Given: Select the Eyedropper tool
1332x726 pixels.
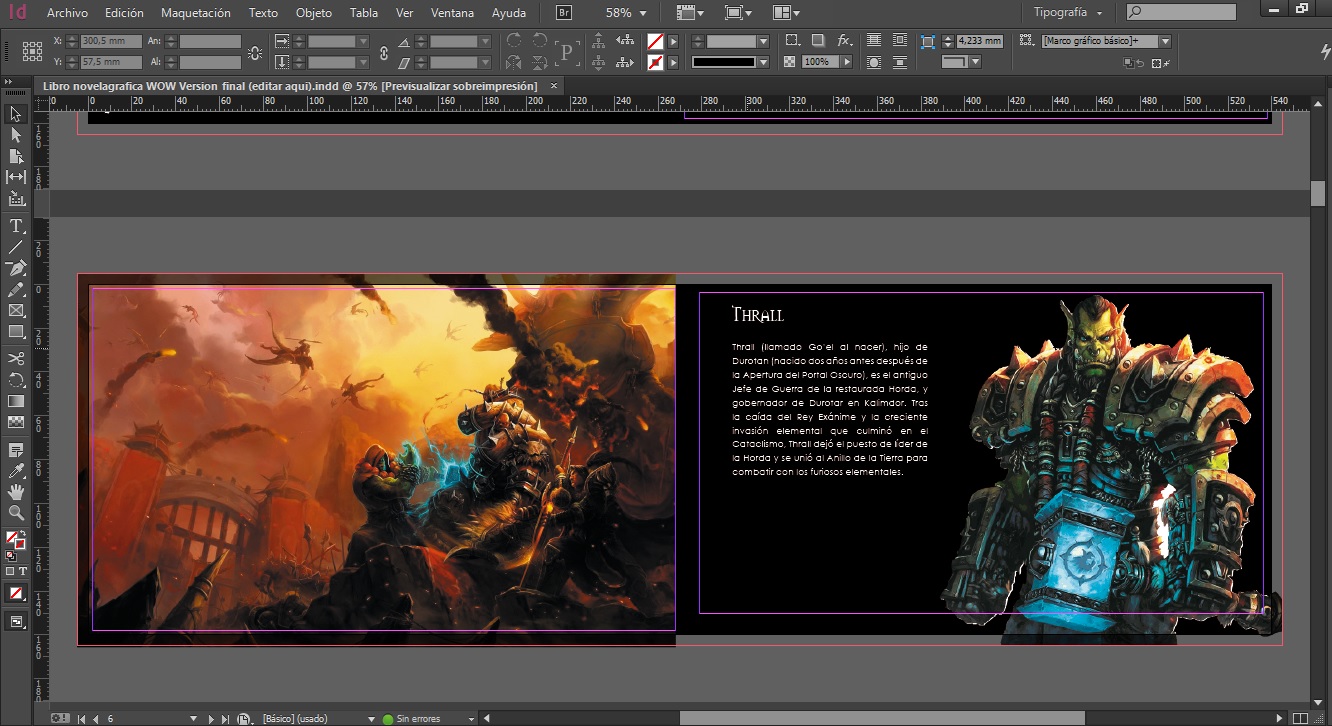Looking at the screenshot, I should [x=16, y=471].
